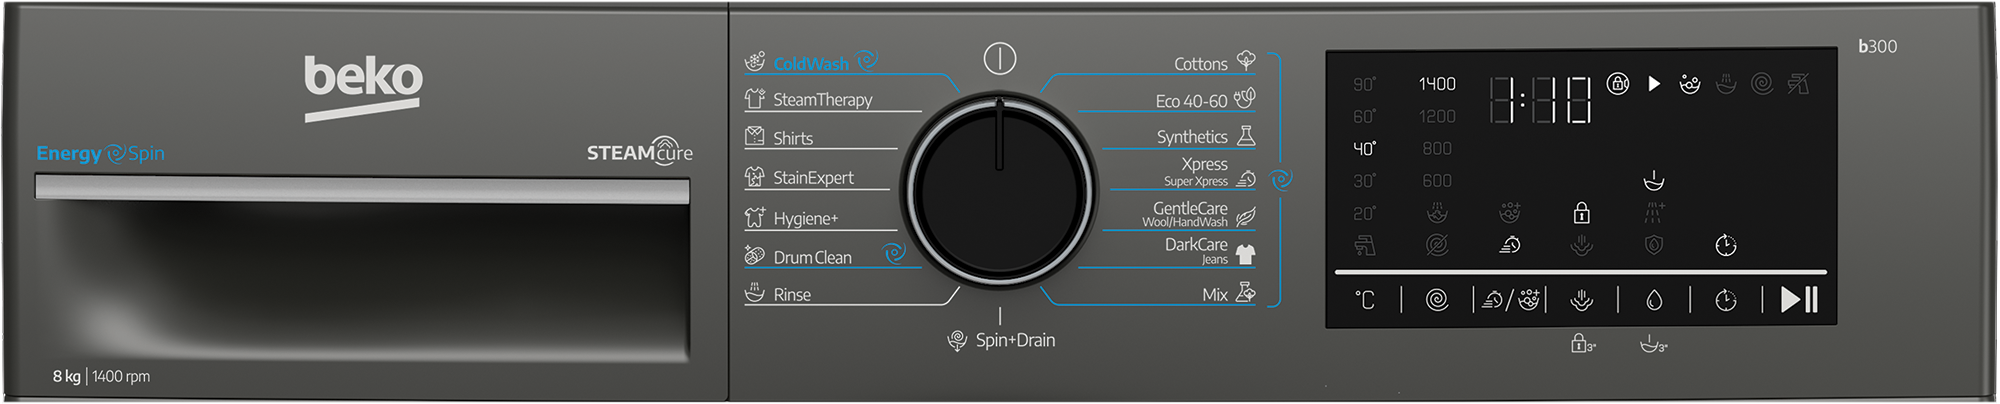Select the ColdWash programme

coord(810,64)
